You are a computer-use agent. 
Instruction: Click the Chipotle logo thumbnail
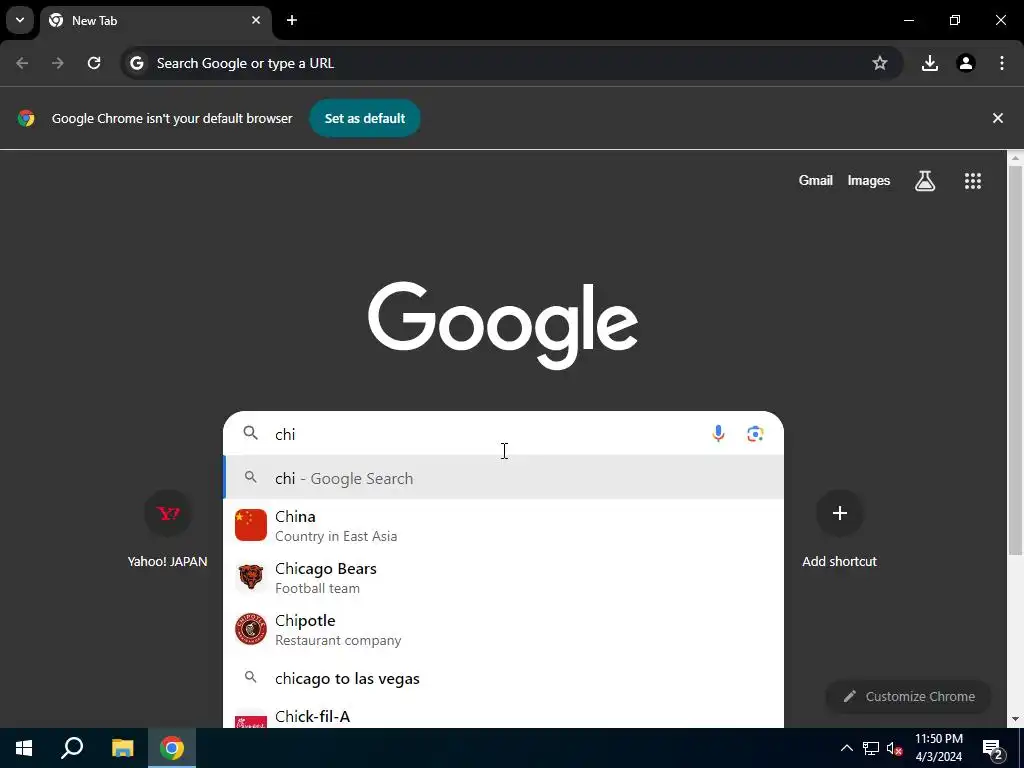click(x=251, y=629)
